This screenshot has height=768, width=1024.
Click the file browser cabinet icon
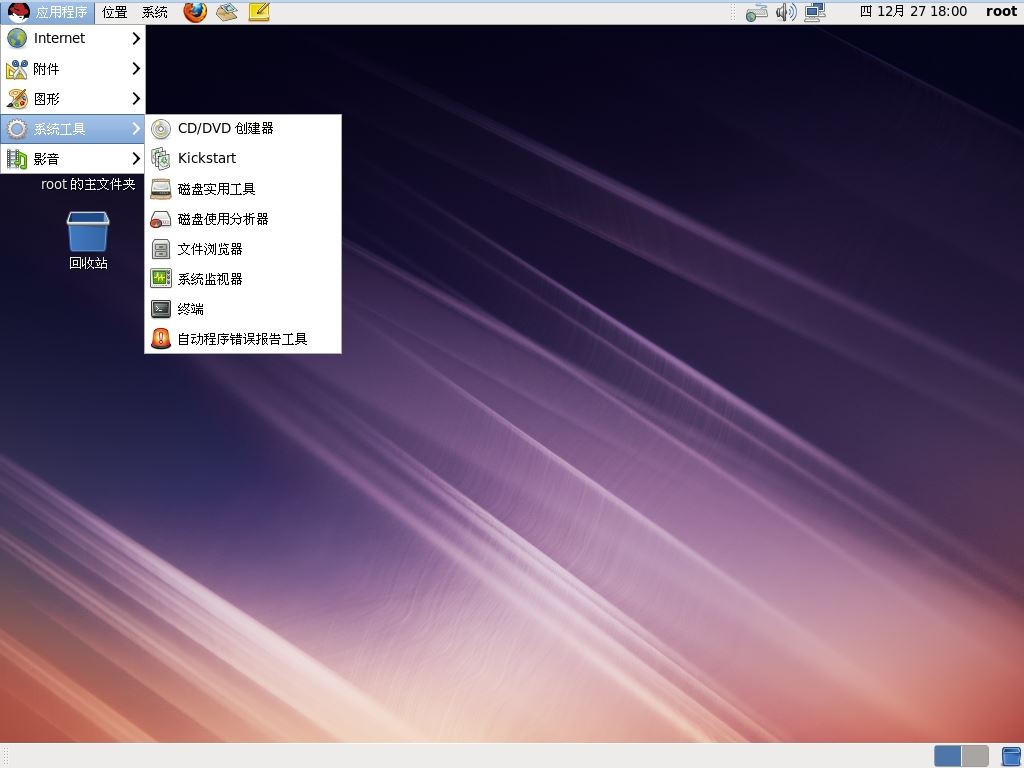pos(161,249)
